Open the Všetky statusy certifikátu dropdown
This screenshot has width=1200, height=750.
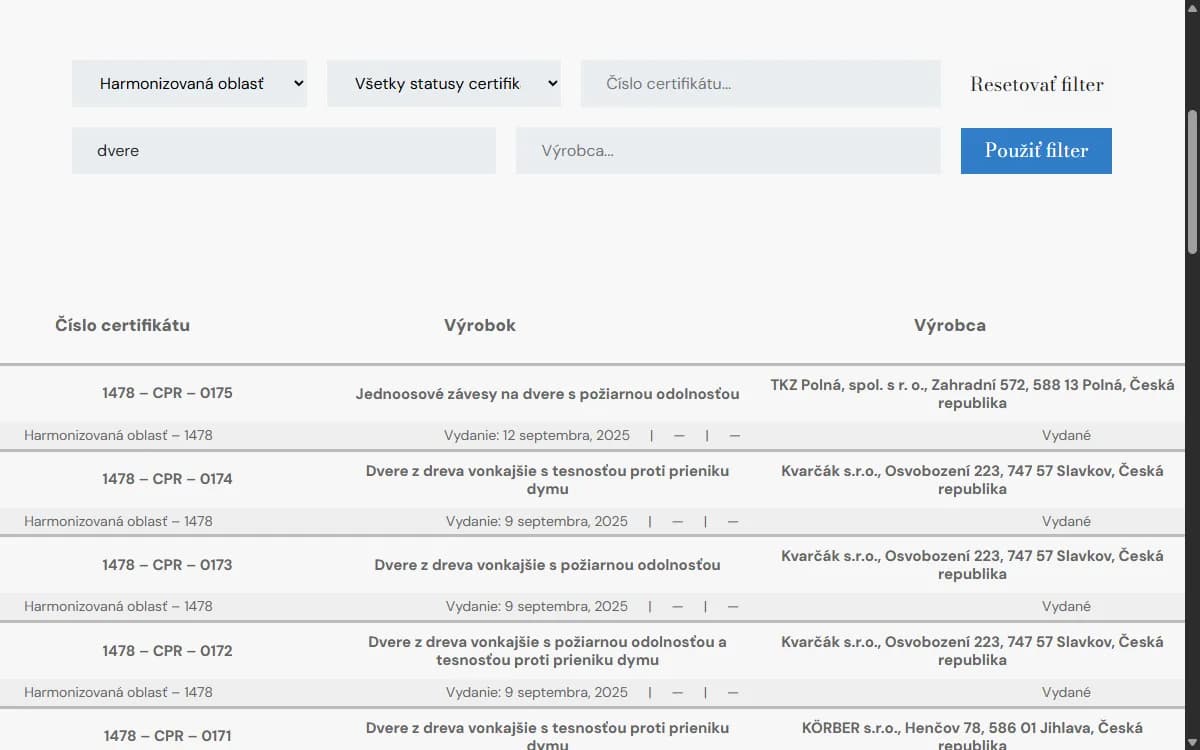coord(444,84)
